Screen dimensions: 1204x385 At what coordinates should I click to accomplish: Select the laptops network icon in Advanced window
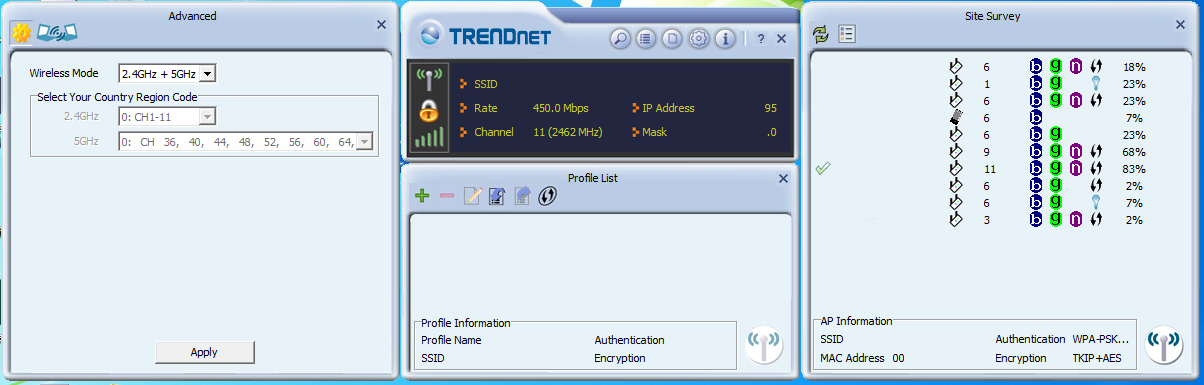coord(57,33)
